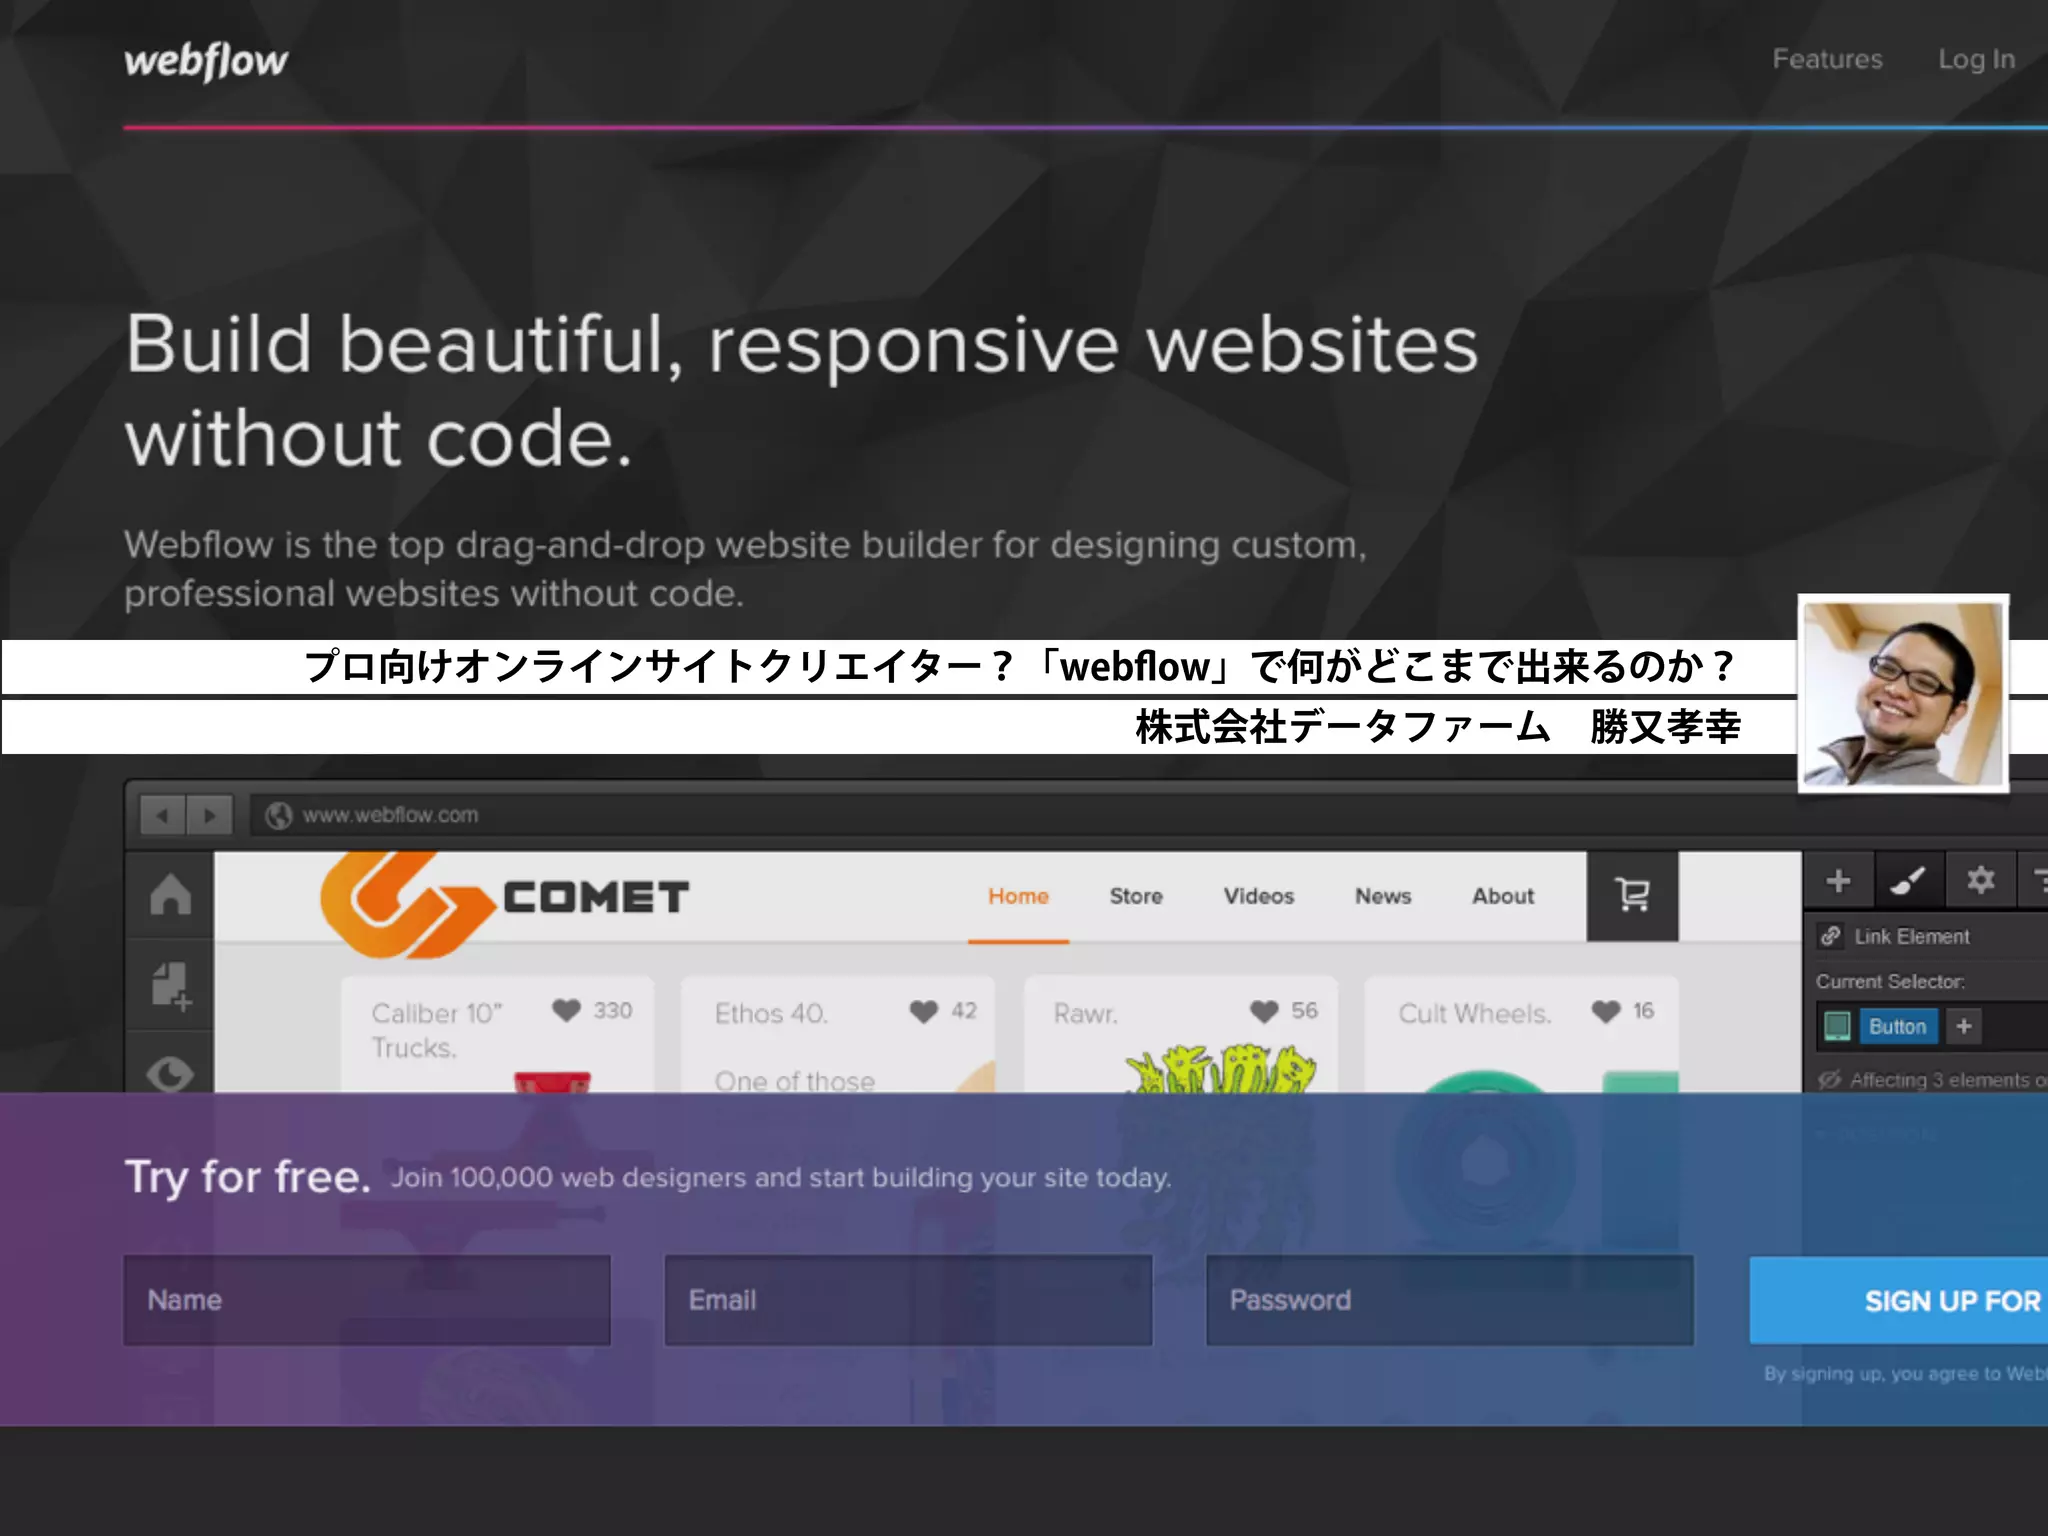Click the home icon in designer sidebar
This screenshot has width=2048, height=1536.
(170, 894)
